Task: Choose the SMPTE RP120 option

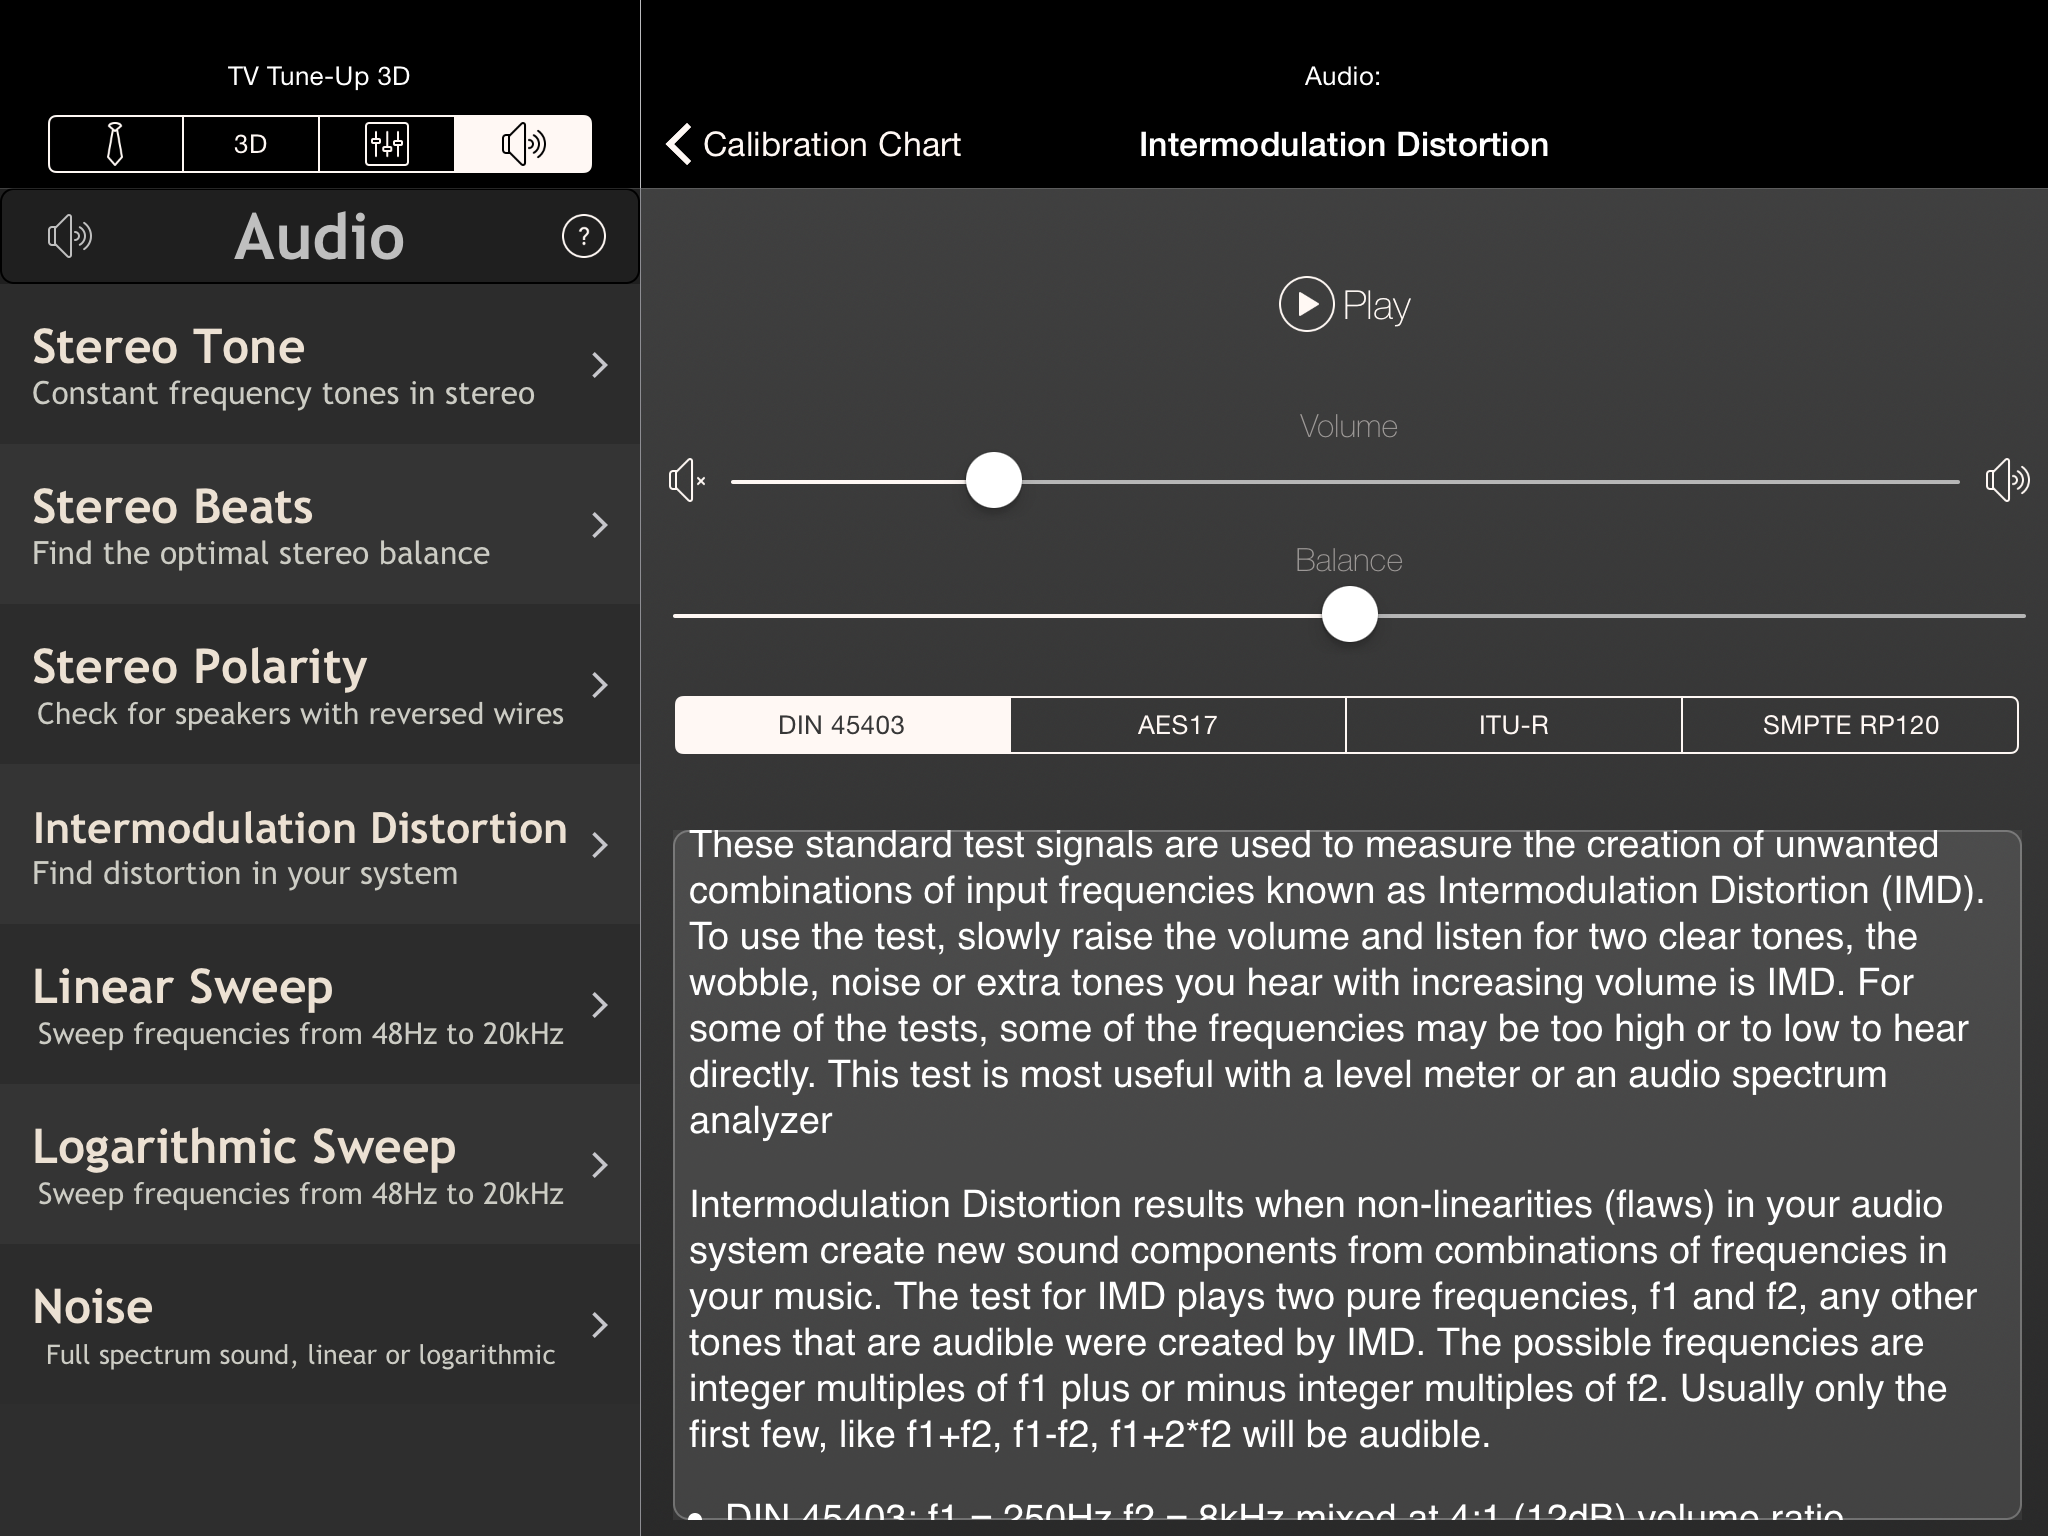Action: pos(1850,725)
